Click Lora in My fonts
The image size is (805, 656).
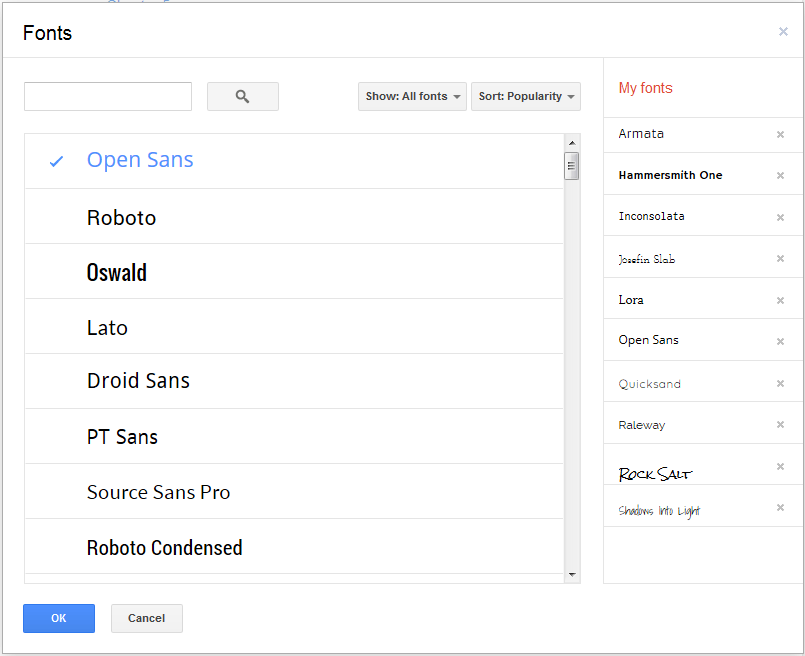[x=631, y=300]
